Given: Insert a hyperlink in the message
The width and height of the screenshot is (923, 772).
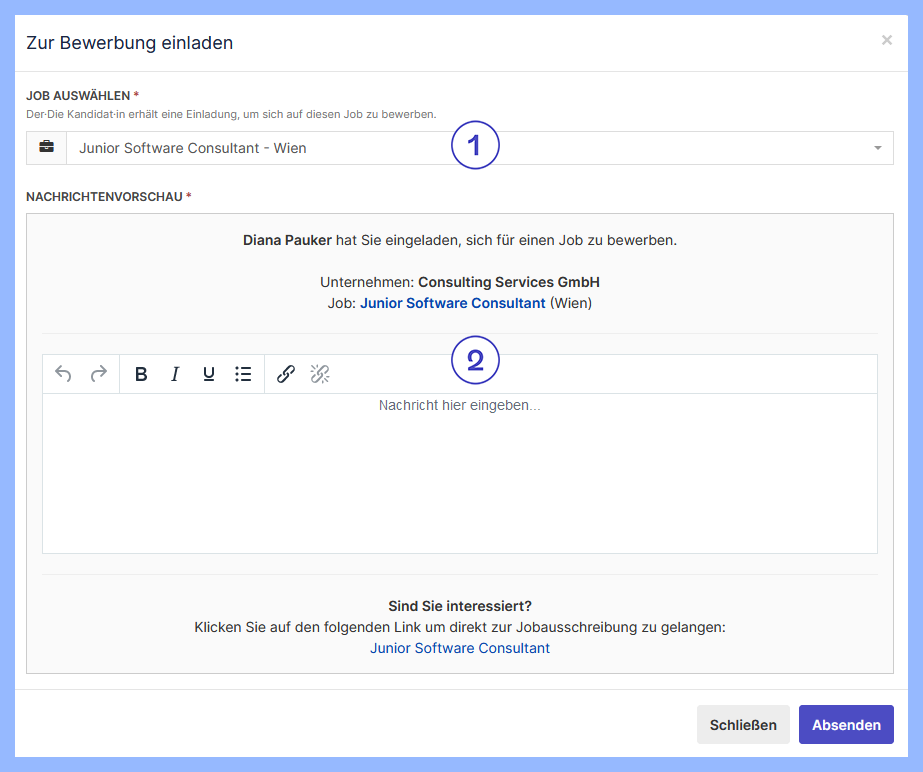Looking at the screenshot, I should tap(286, 374).
